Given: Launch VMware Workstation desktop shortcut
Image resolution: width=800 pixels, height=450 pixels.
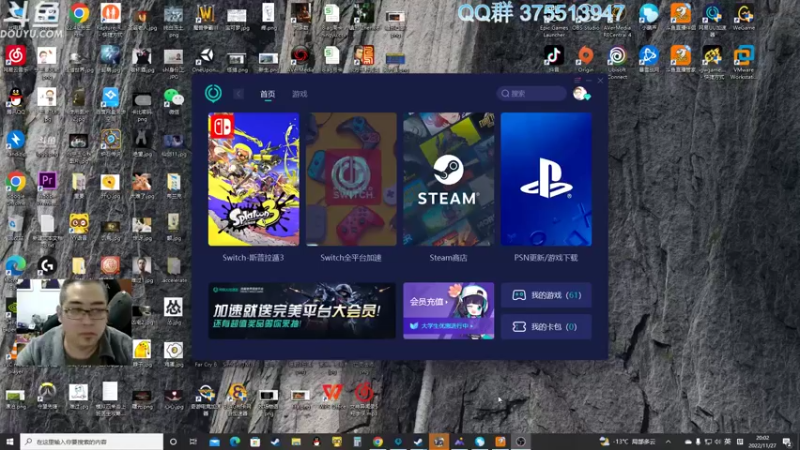Looking at the screenshot, I should coord(744,60).
